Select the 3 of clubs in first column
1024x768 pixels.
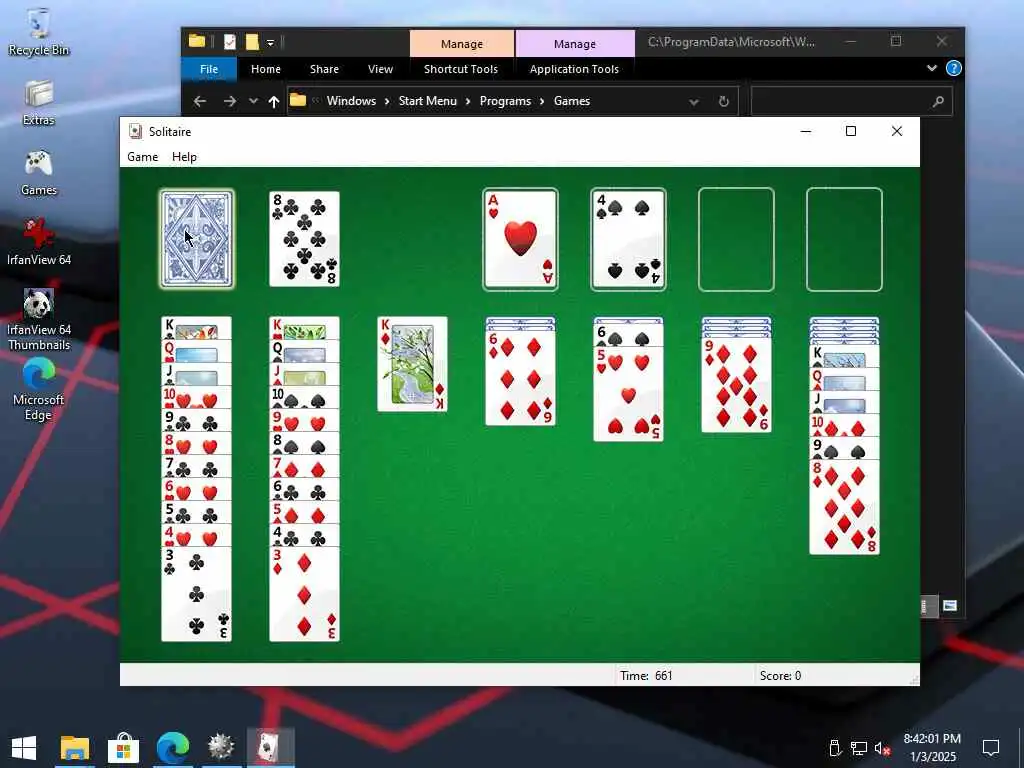click(x=197, y=594)
